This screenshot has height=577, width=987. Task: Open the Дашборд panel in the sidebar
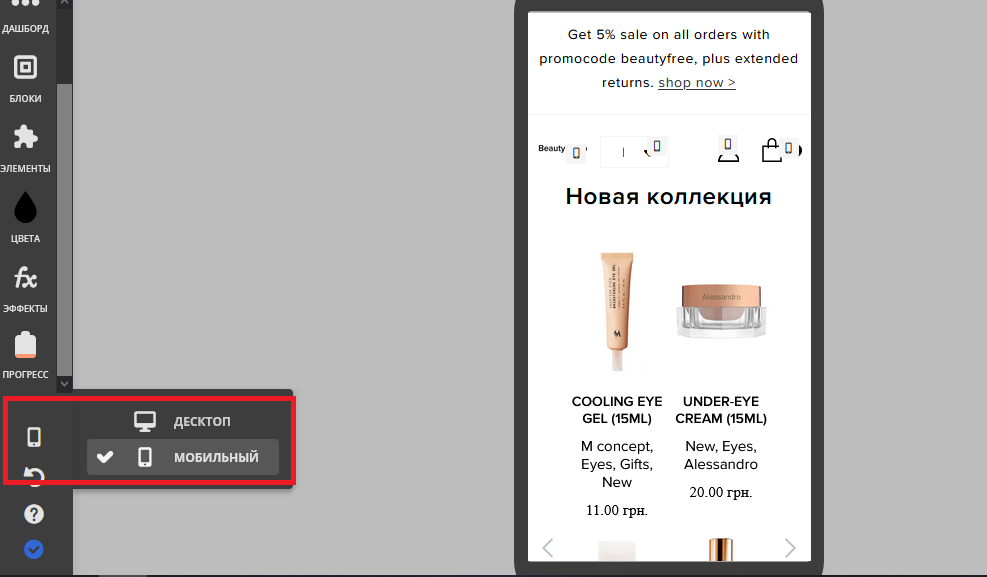25,14
